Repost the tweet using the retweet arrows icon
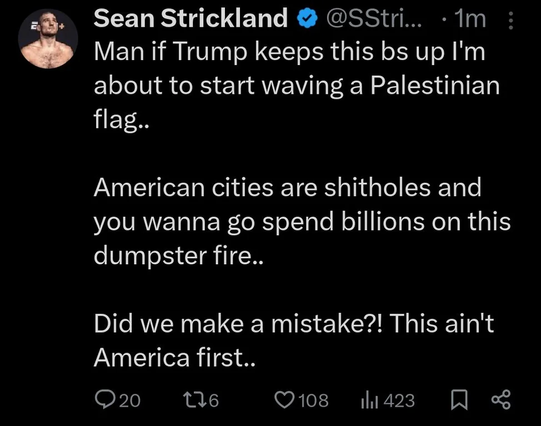Viewport: 541px width, 426px height. point(194,400)
